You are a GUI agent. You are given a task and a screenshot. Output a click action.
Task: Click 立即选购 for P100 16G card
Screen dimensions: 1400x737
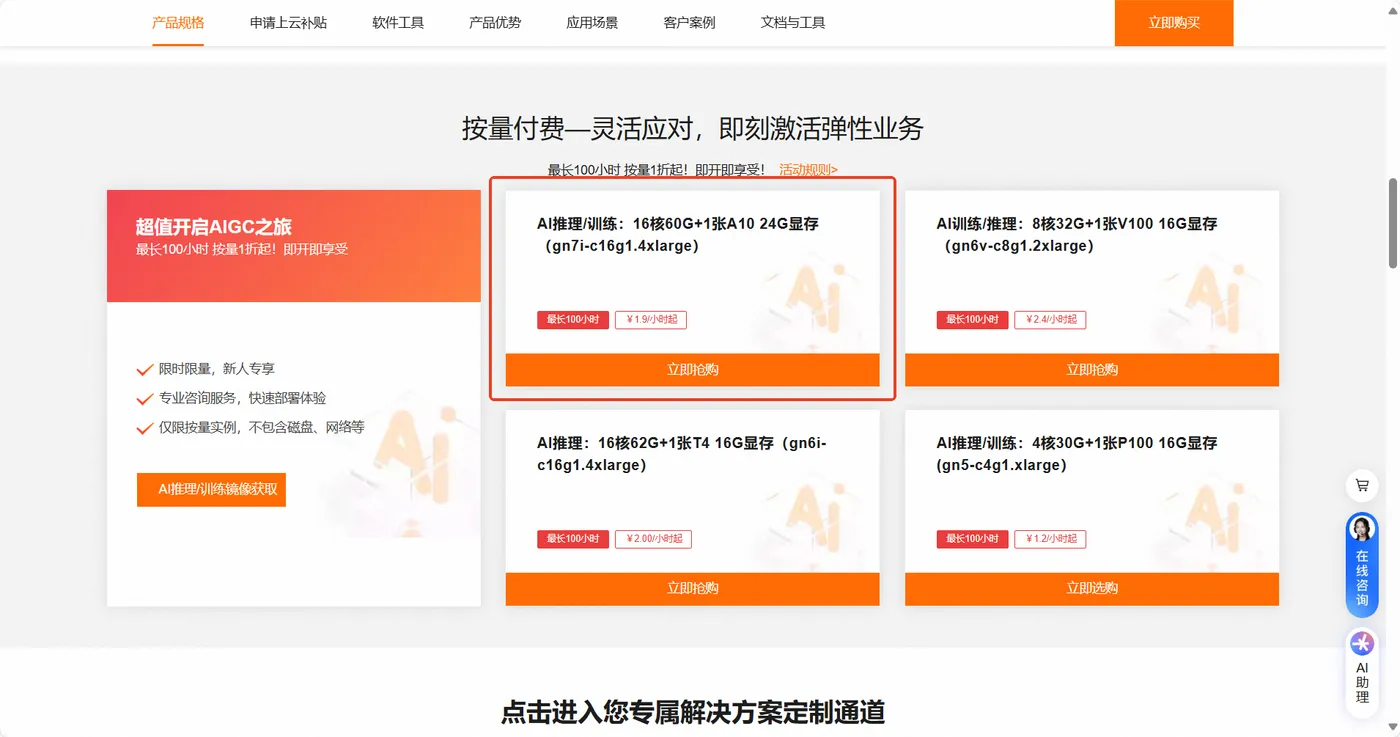[x=1092, y=588]
